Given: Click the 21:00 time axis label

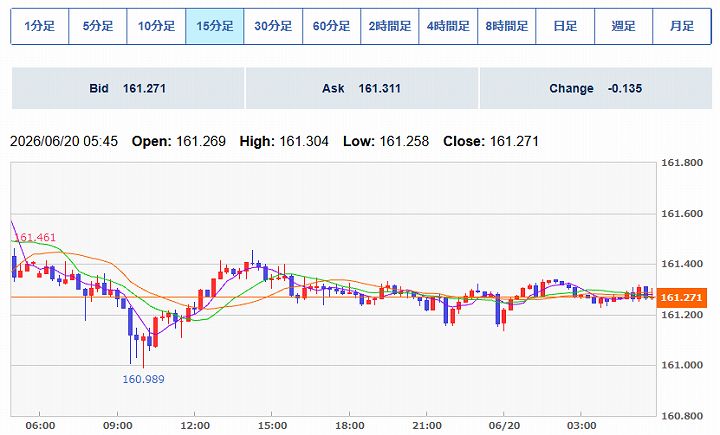Looking at the screenshot, I should [427, 426].
